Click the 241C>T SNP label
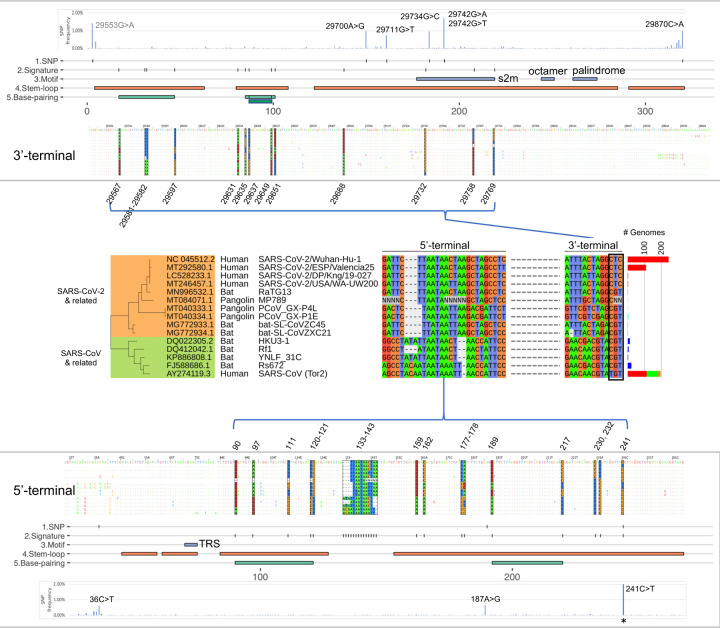The image size is (720, 628). pos(640,589)
